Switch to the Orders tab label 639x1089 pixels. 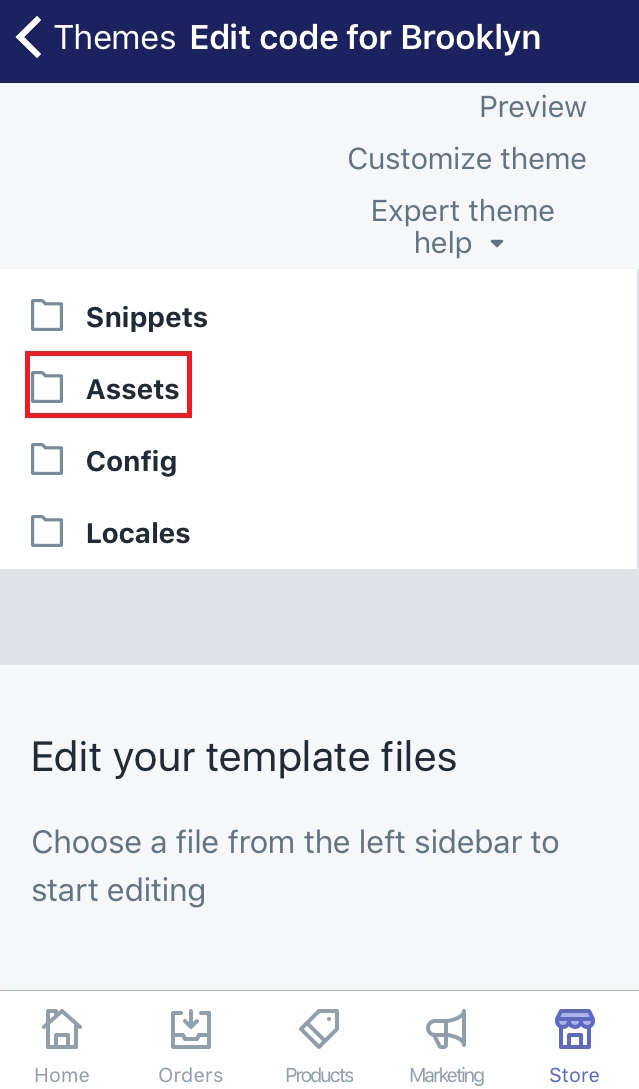point(190,1075)
